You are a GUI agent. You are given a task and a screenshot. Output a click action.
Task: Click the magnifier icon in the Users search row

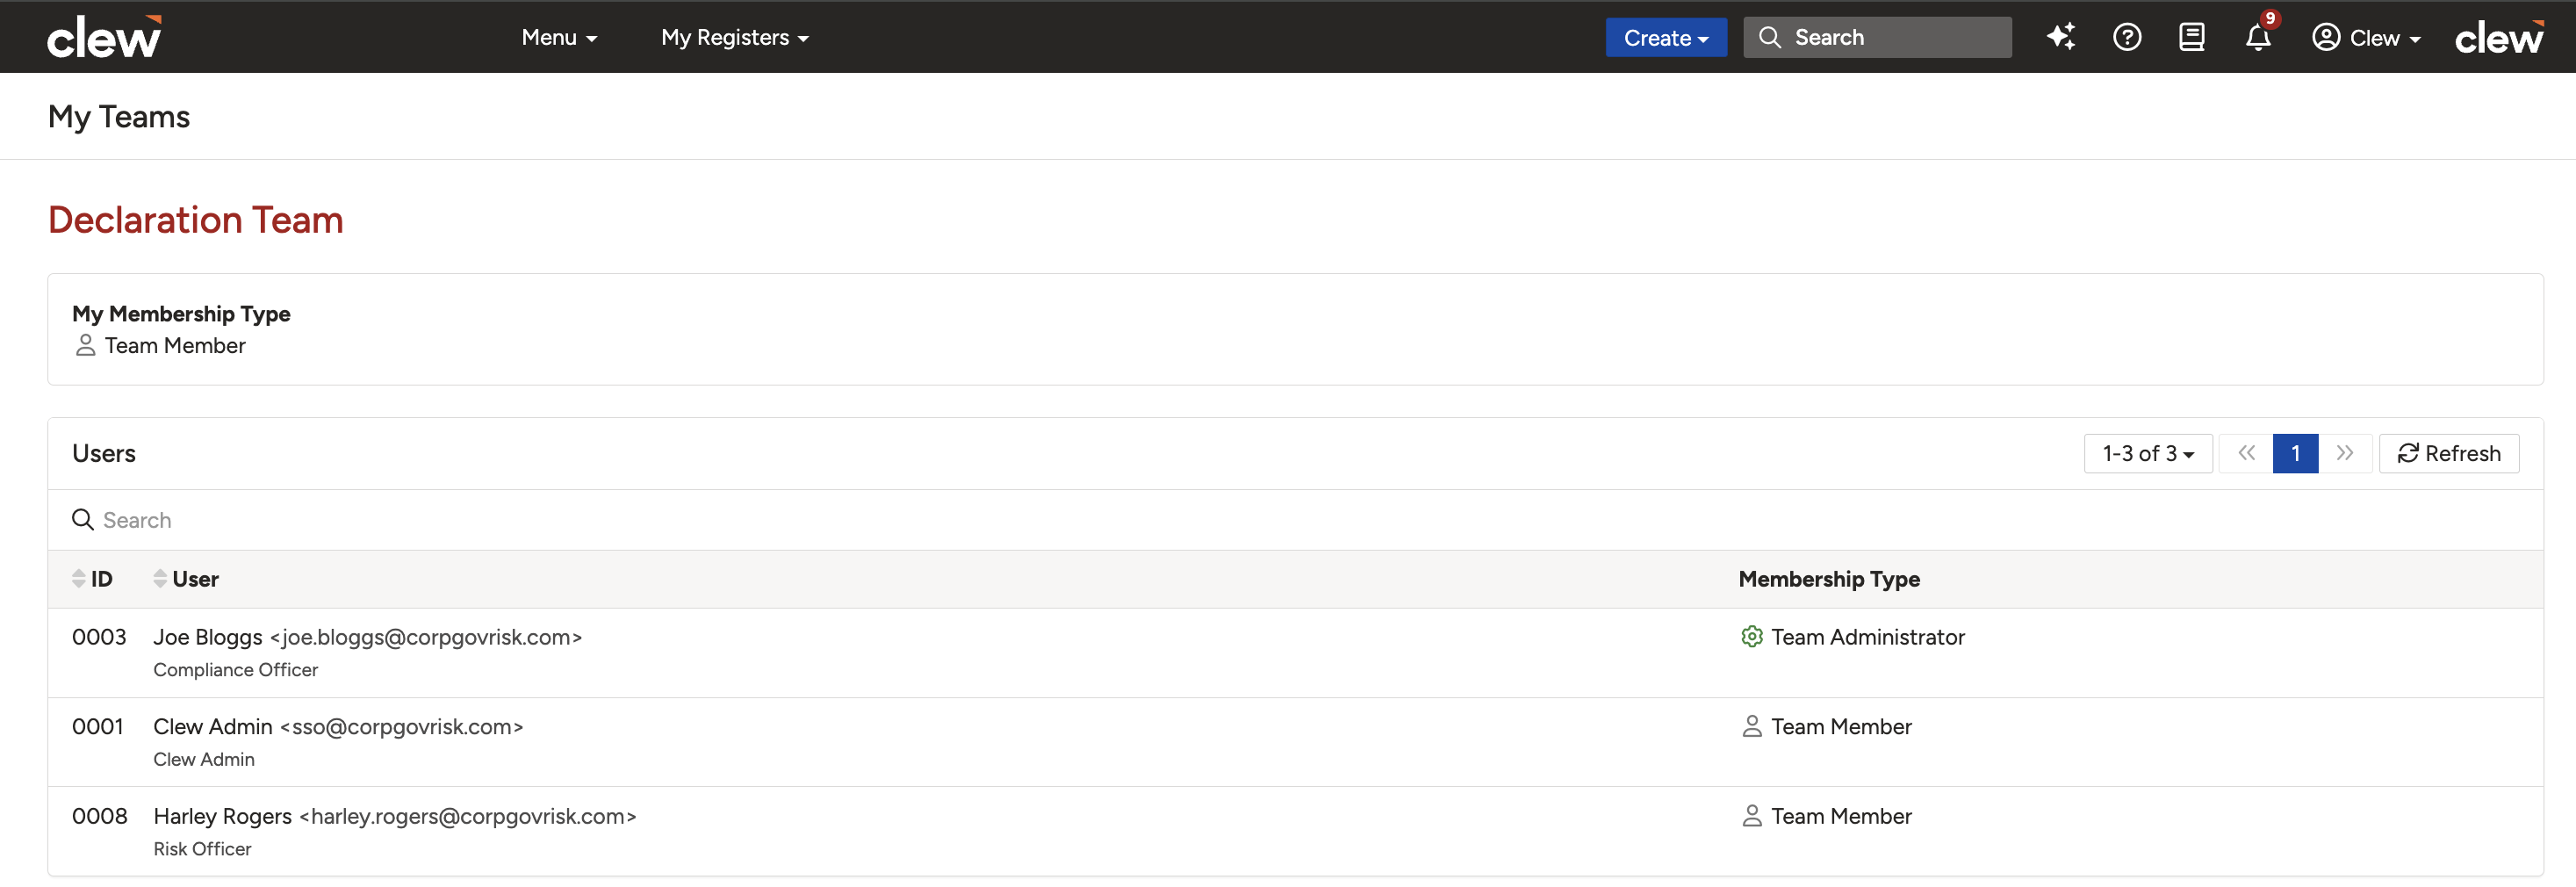83,520
